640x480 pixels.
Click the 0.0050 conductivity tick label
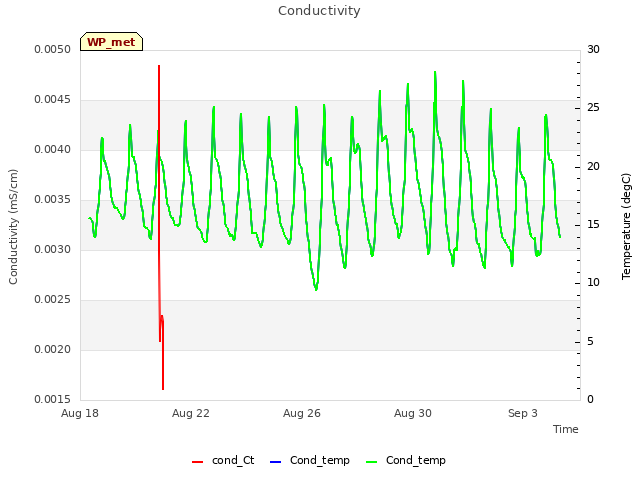coord(53,50)
